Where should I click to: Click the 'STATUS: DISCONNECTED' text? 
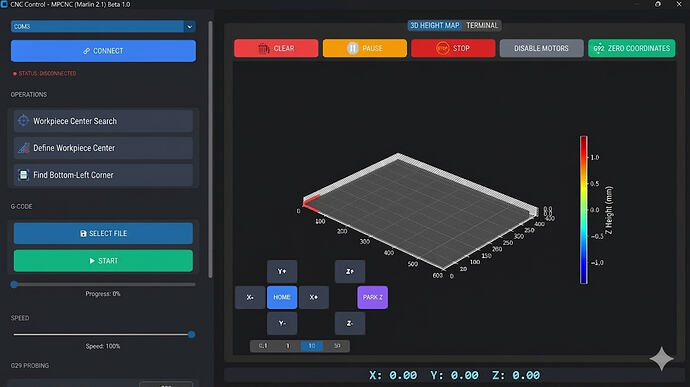tap(48, 74)
